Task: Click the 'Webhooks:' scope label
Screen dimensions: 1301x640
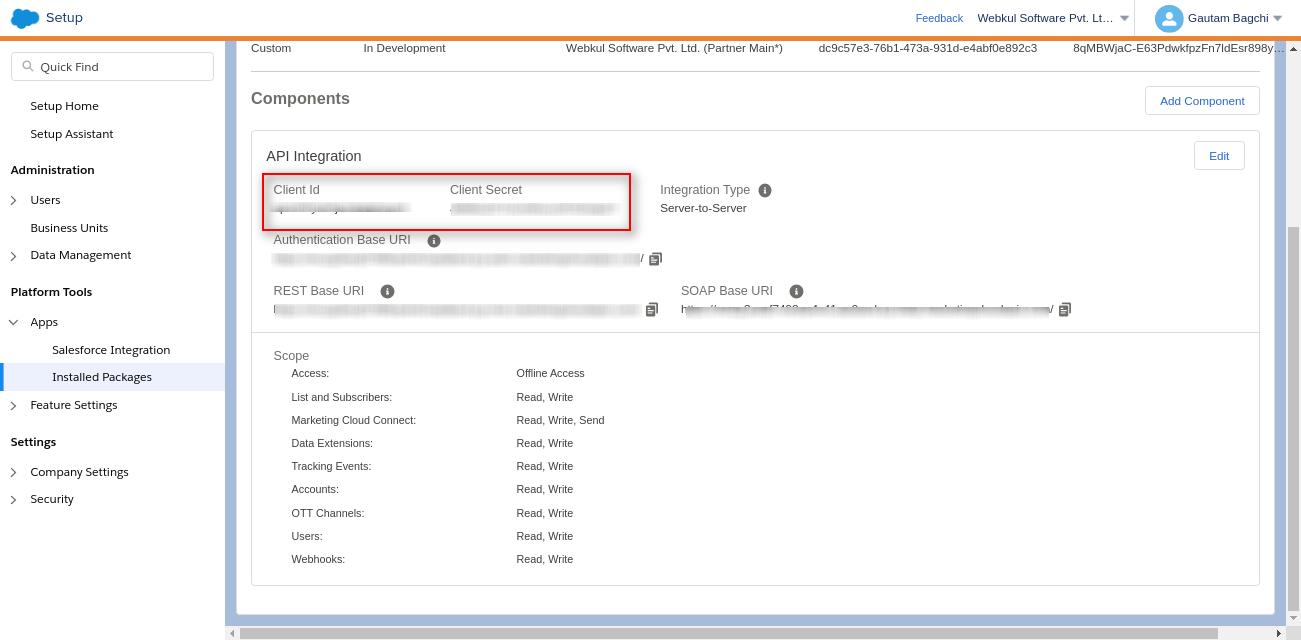Action: click(318, 559)
